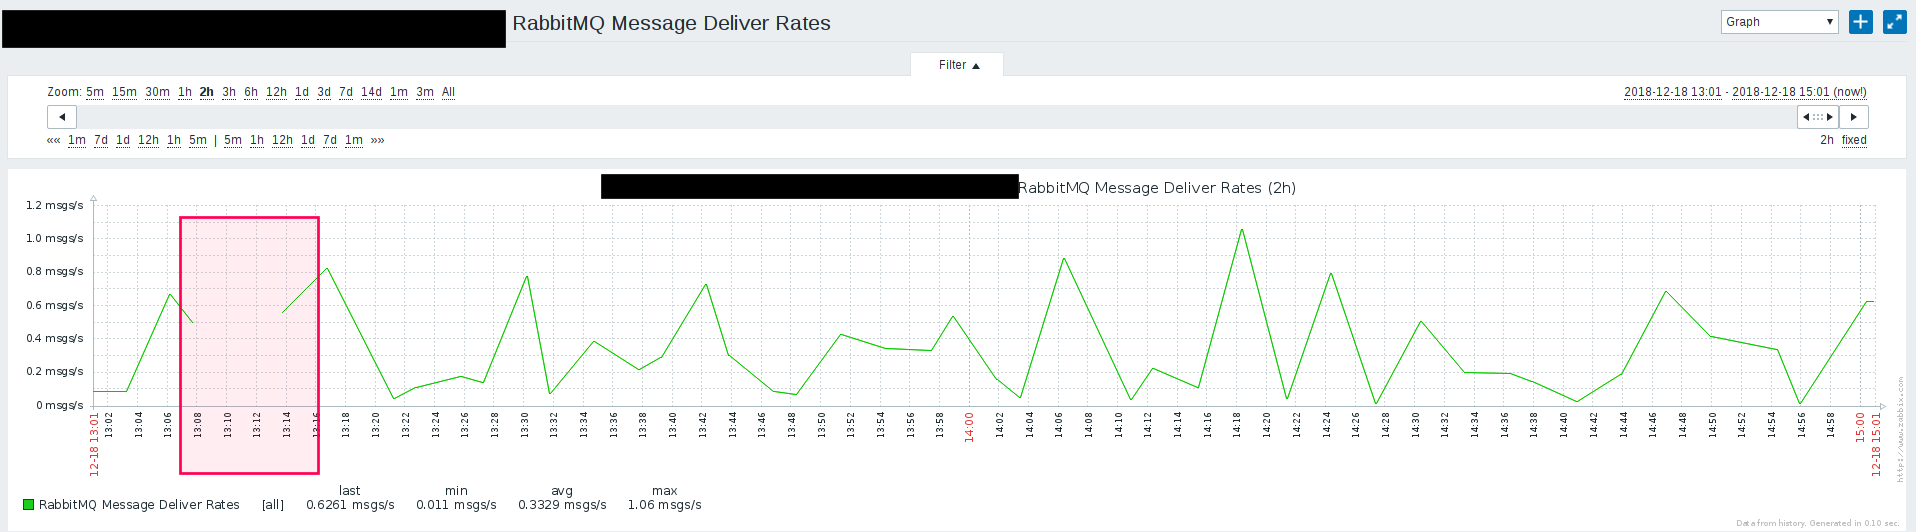The width and height of the screenshot is (1916, 532).
Task: Set zoom to 3d
Action: tap(324, 92)
